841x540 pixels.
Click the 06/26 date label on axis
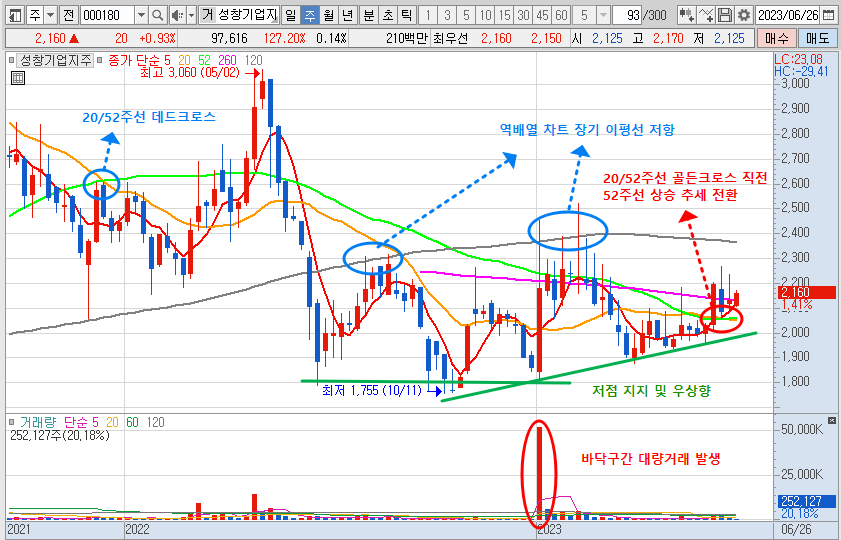coord(796,529)
